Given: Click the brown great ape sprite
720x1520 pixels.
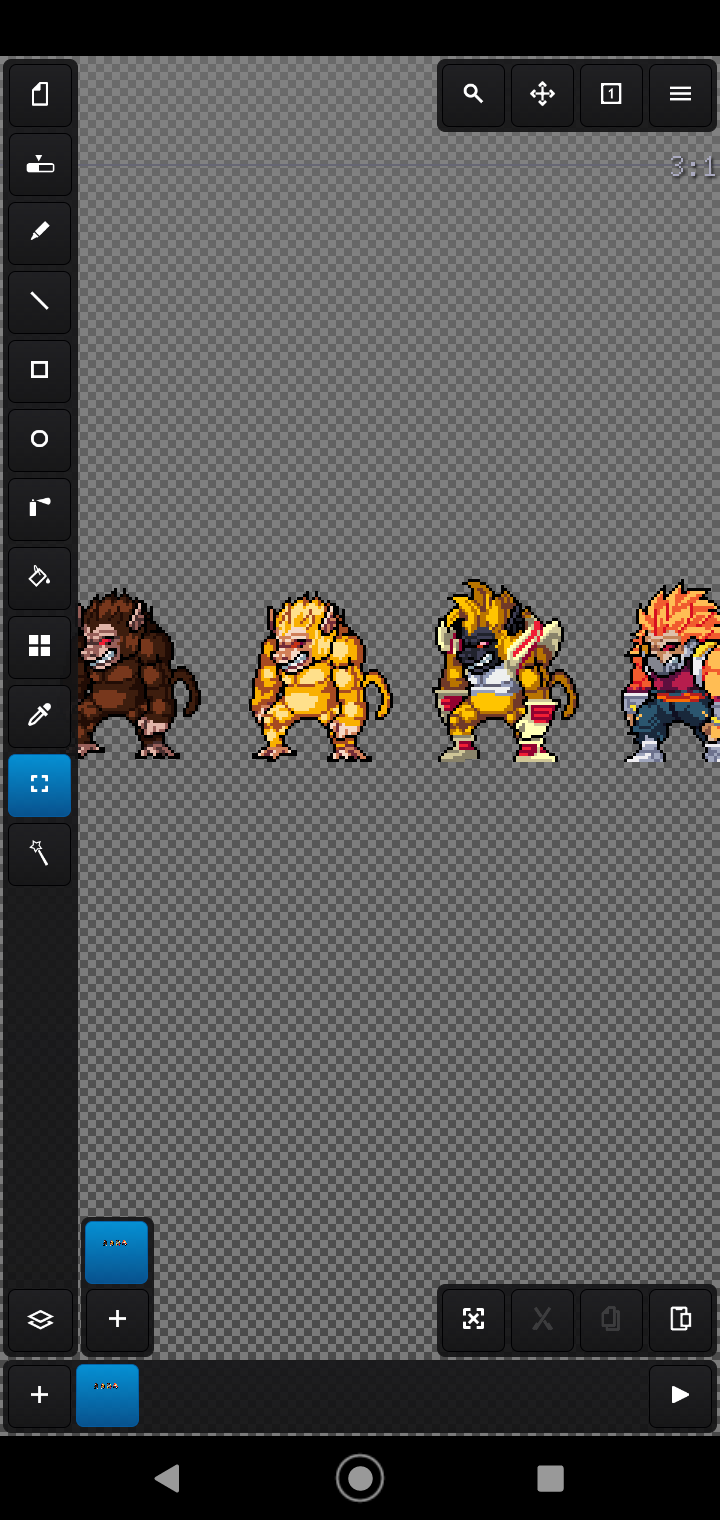Looking at the screenshot, I should 138,674.
